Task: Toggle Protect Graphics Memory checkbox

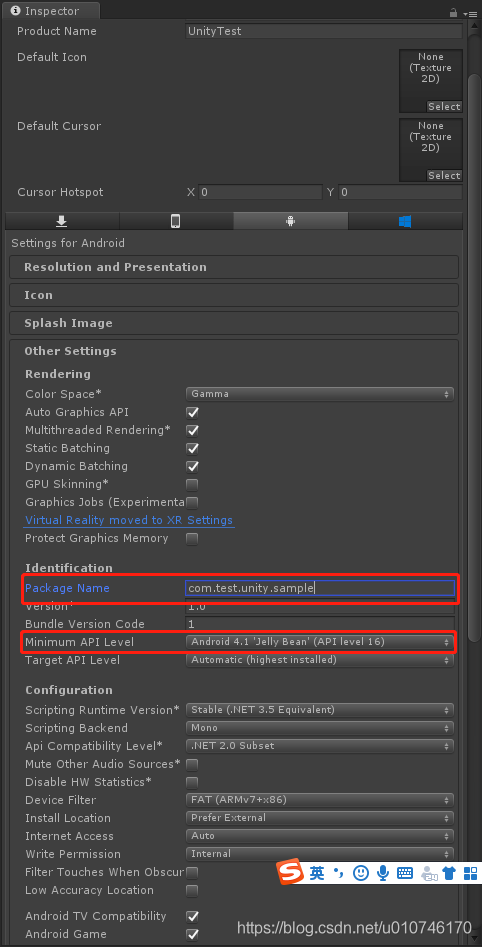Action: pos(192,539)
